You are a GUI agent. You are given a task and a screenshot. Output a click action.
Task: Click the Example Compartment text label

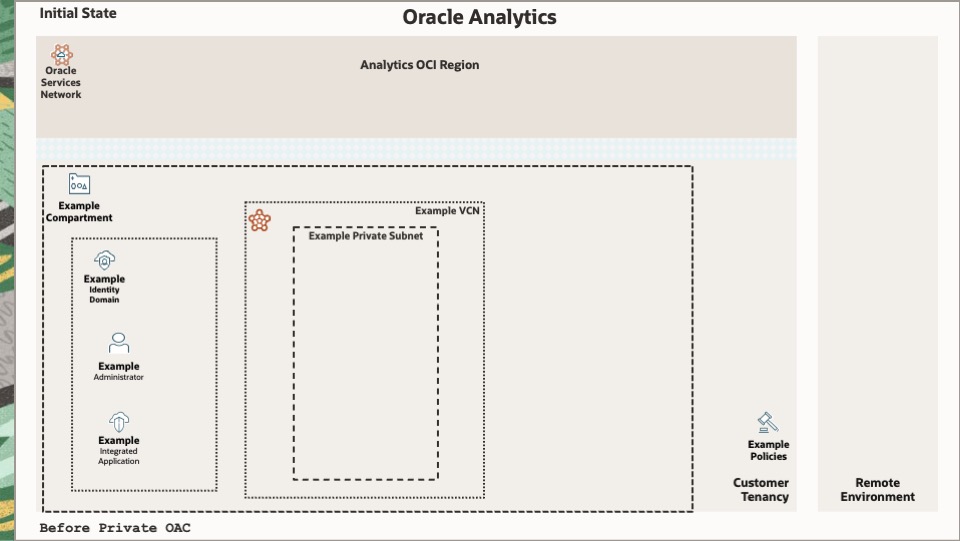[x=79, y=212]
